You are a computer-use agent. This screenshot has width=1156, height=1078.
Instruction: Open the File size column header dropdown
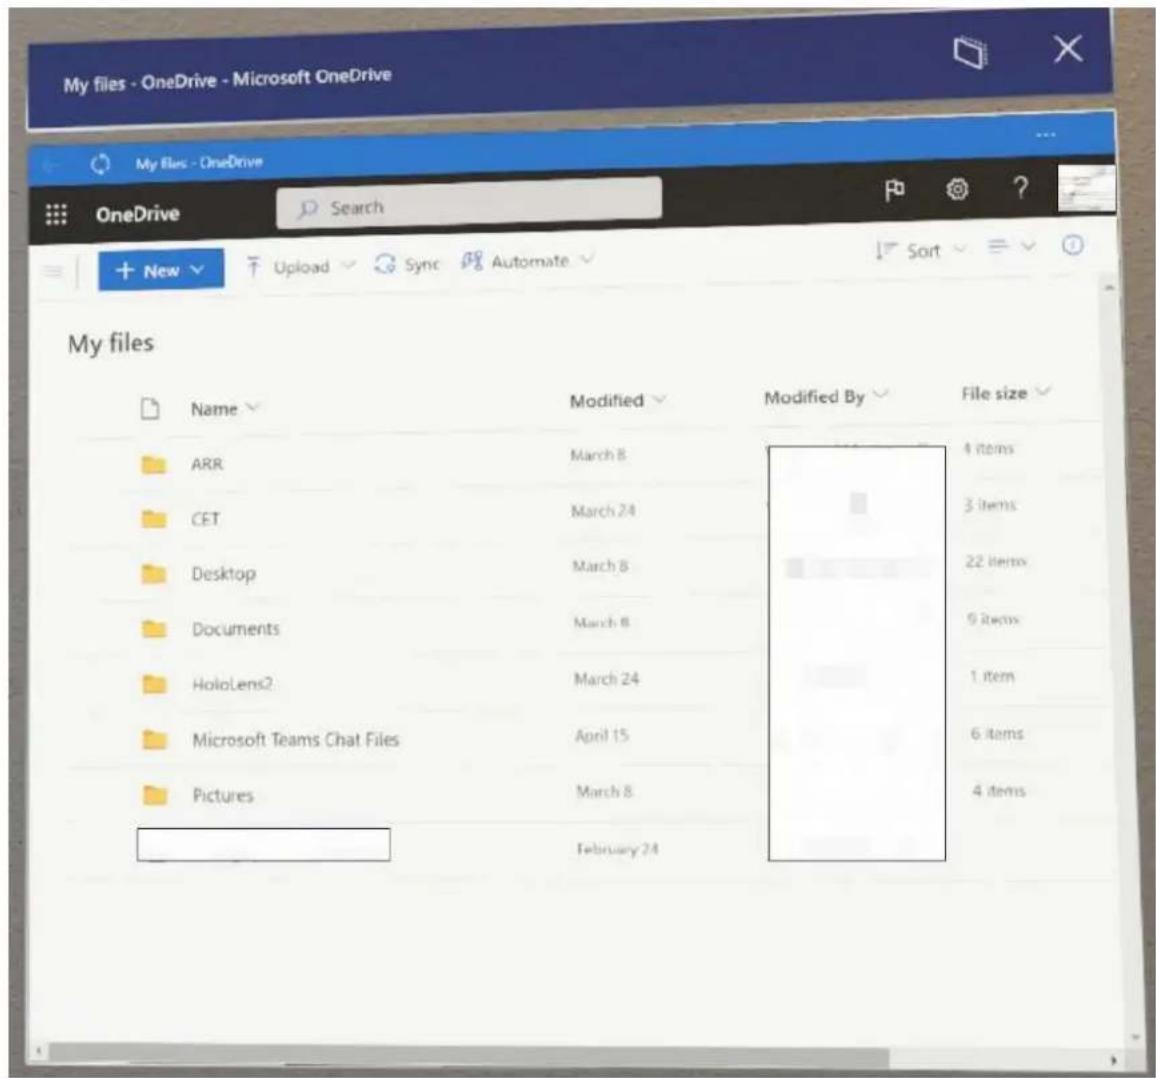point(1006,393)
